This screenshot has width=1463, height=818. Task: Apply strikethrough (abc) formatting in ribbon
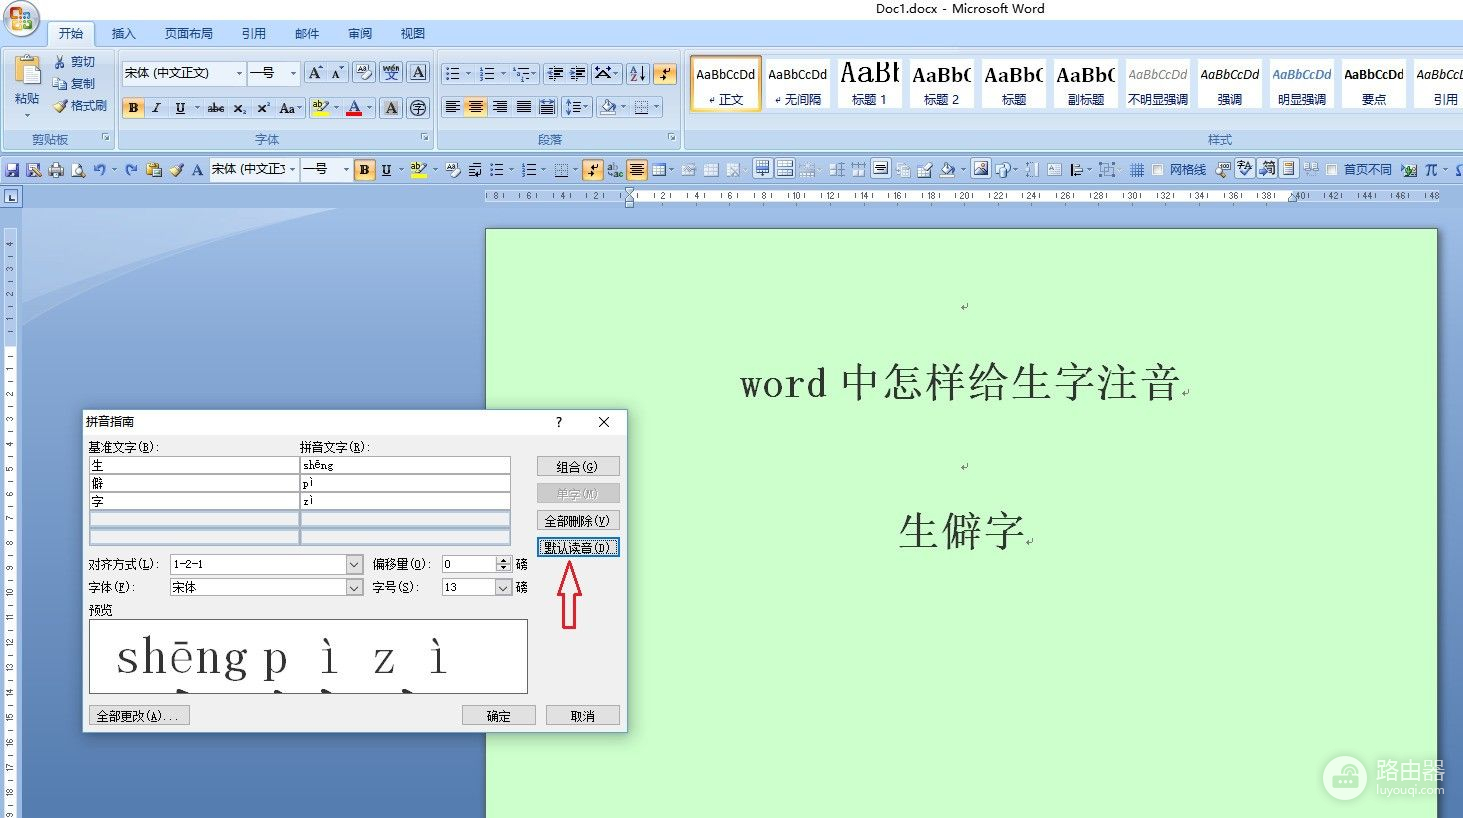(x=215, y=108)
